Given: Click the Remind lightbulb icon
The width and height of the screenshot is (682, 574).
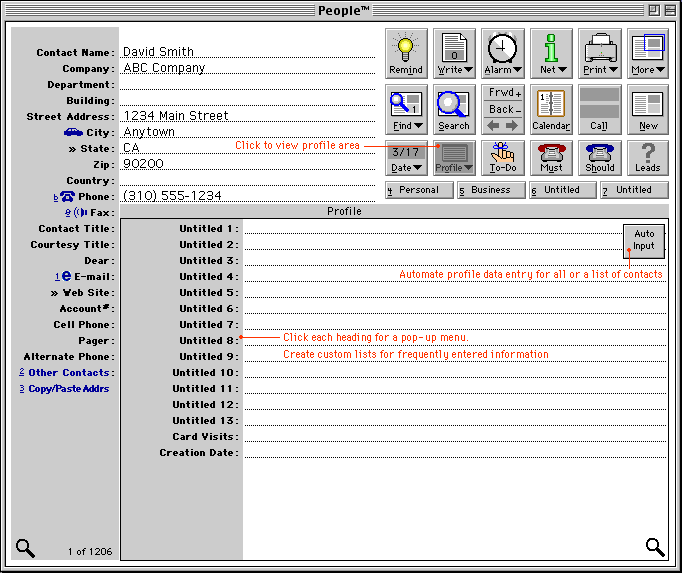Looking at the screenshot, I should pyautogui.click(x=406, y=53).
